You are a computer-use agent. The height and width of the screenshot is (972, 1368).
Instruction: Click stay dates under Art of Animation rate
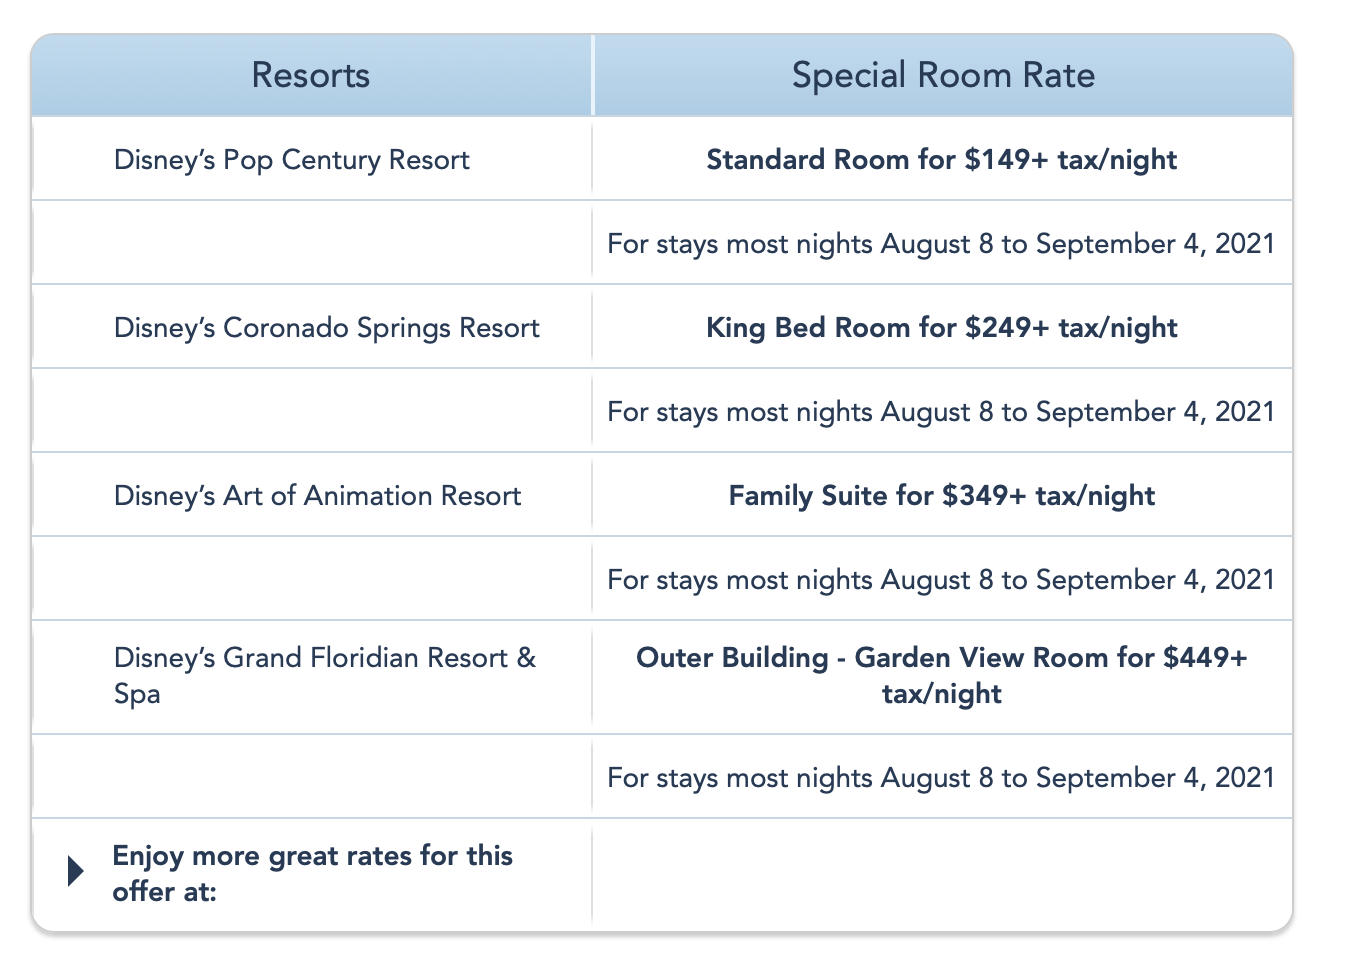(x=942, y=580)
